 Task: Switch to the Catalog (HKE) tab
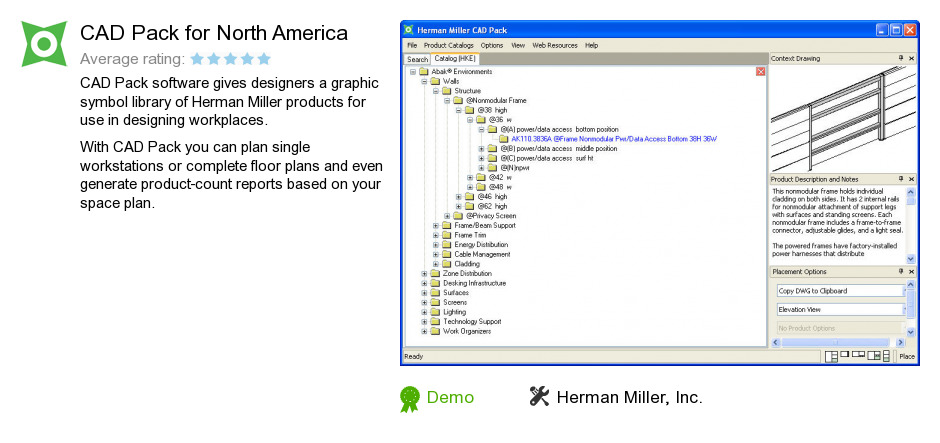pyautogui.click(x=454, y=59)
